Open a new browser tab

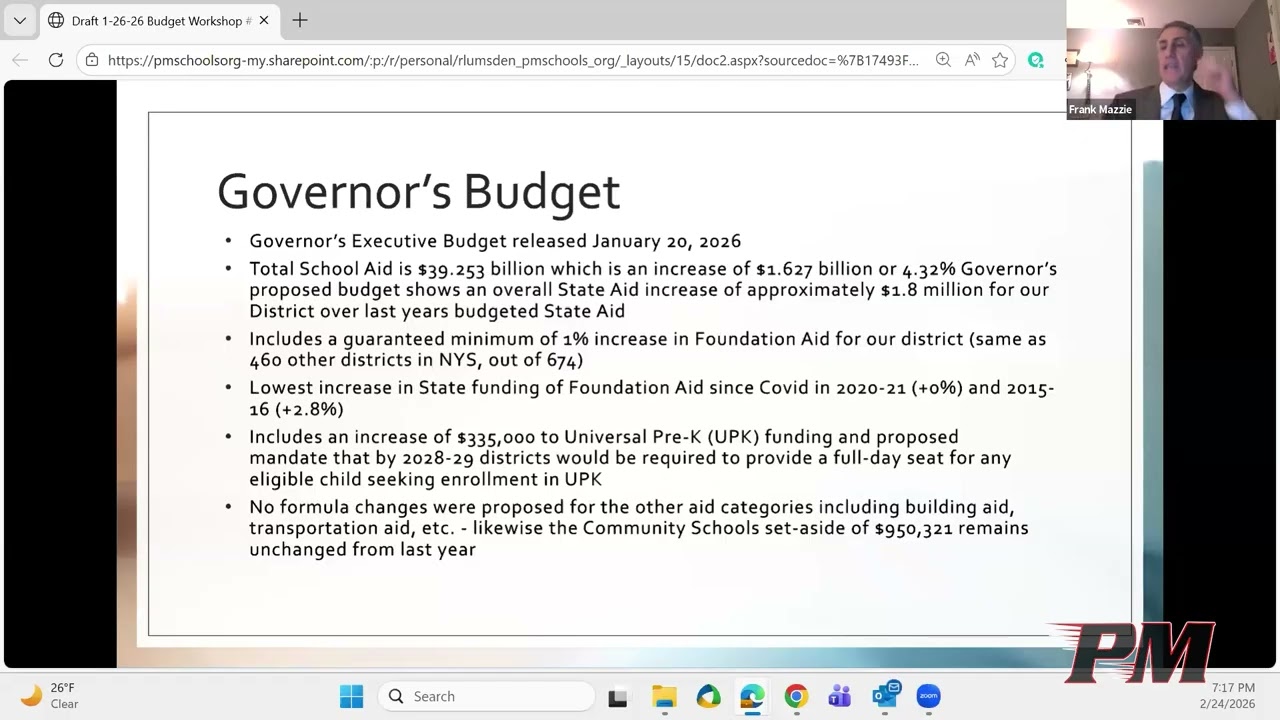tap(300, 20)
